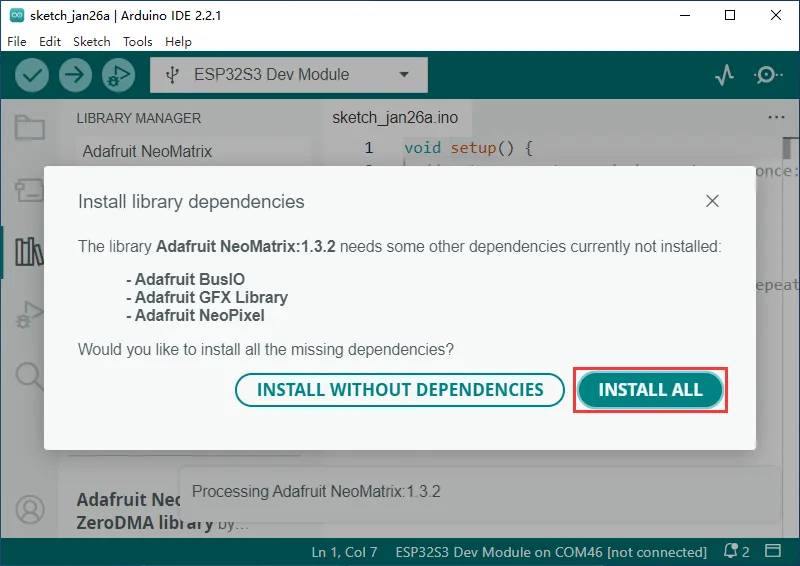Screen dimensions: 800x566
Task: Open the File menu
Action: click(18, 42)
